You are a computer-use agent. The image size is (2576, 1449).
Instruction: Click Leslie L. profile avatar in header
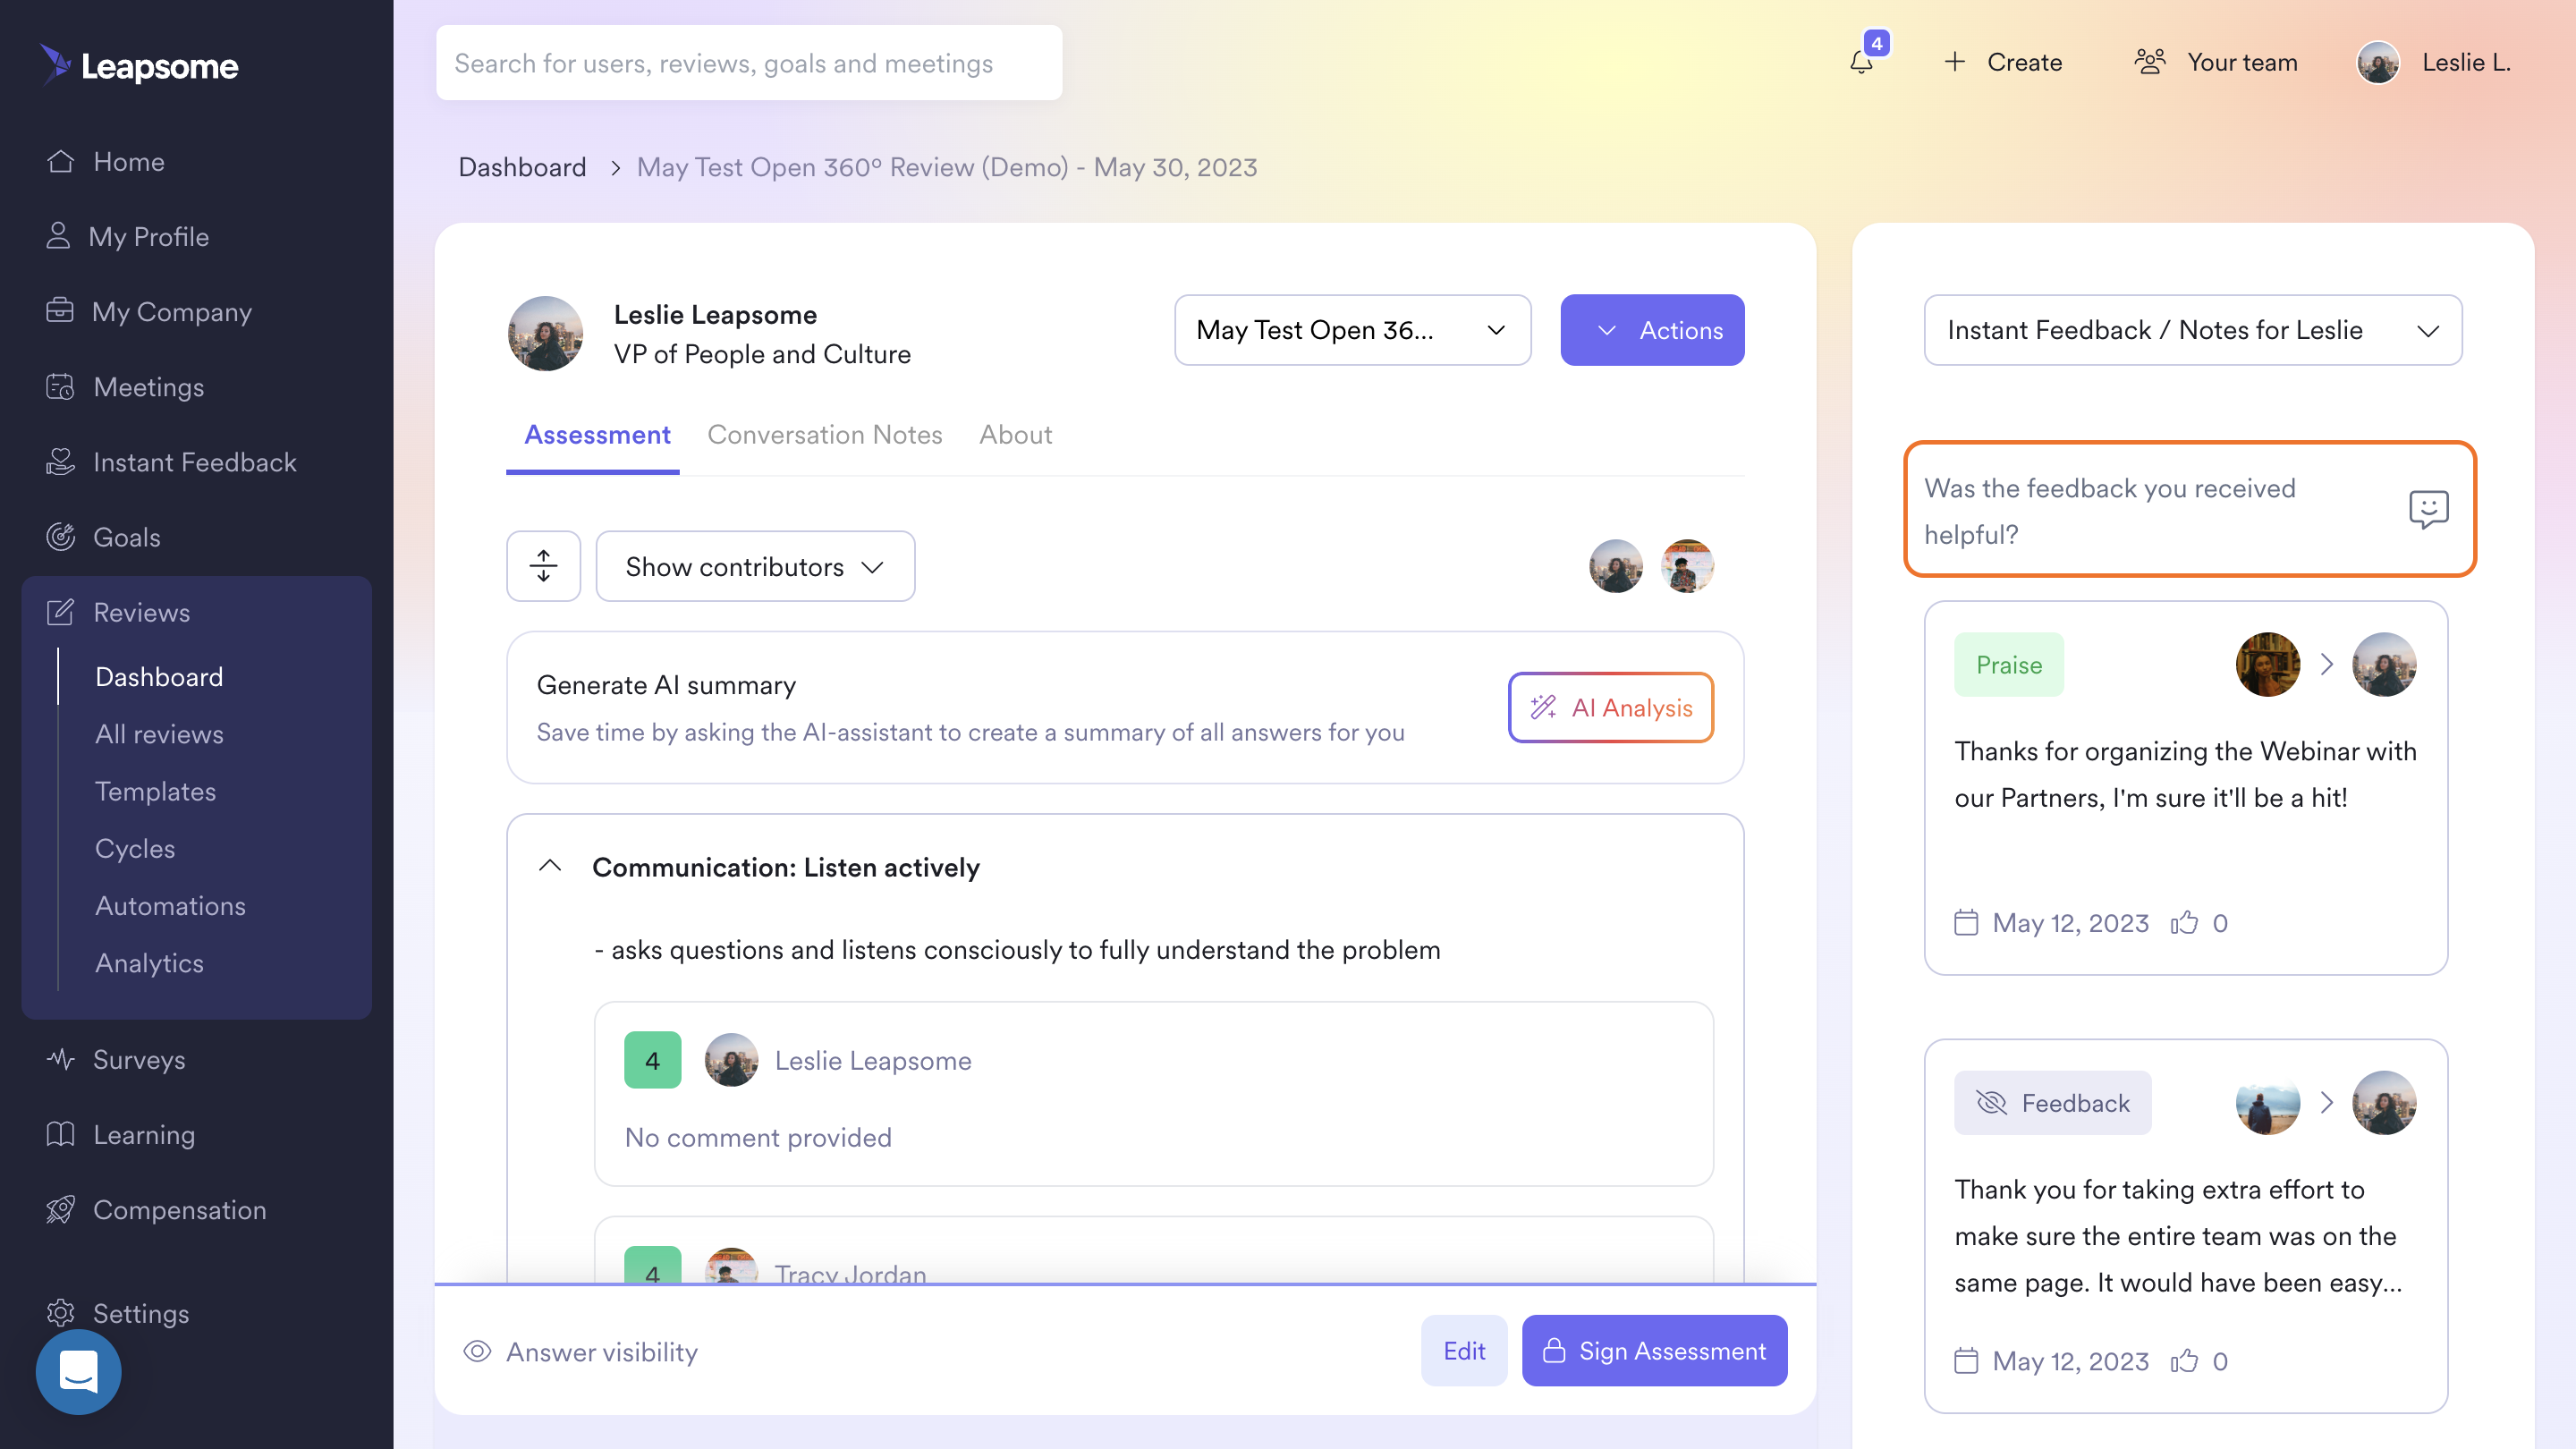click(2378, 62)
